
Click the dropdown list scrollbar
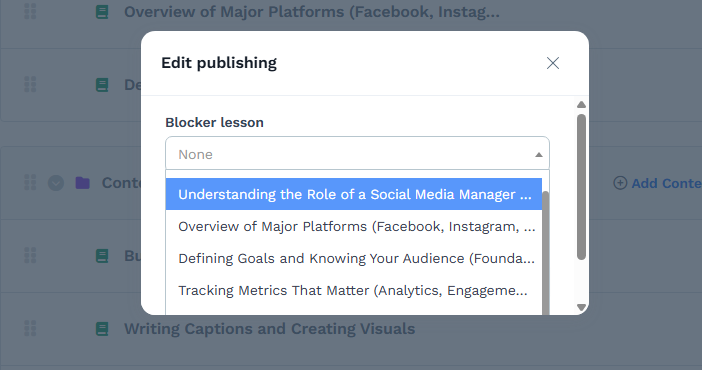point(546,253)
